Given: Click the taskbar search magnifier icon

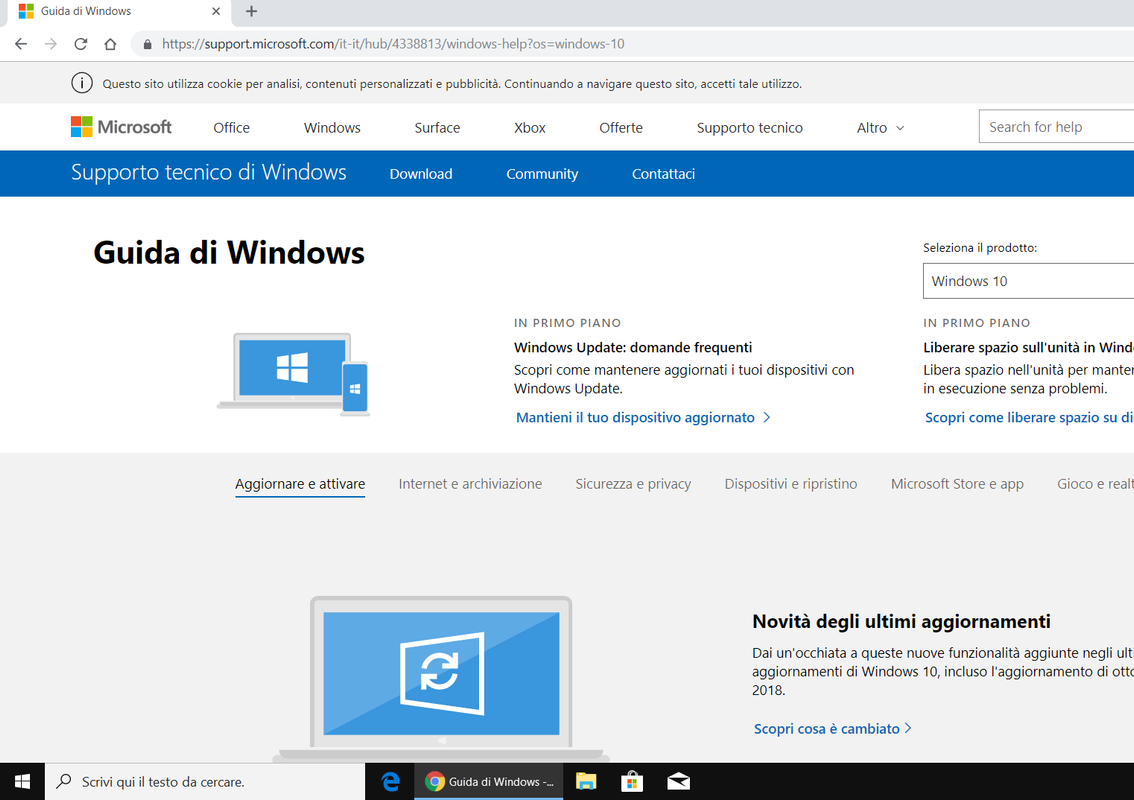Looking at the screenshot, I should 64,781.
